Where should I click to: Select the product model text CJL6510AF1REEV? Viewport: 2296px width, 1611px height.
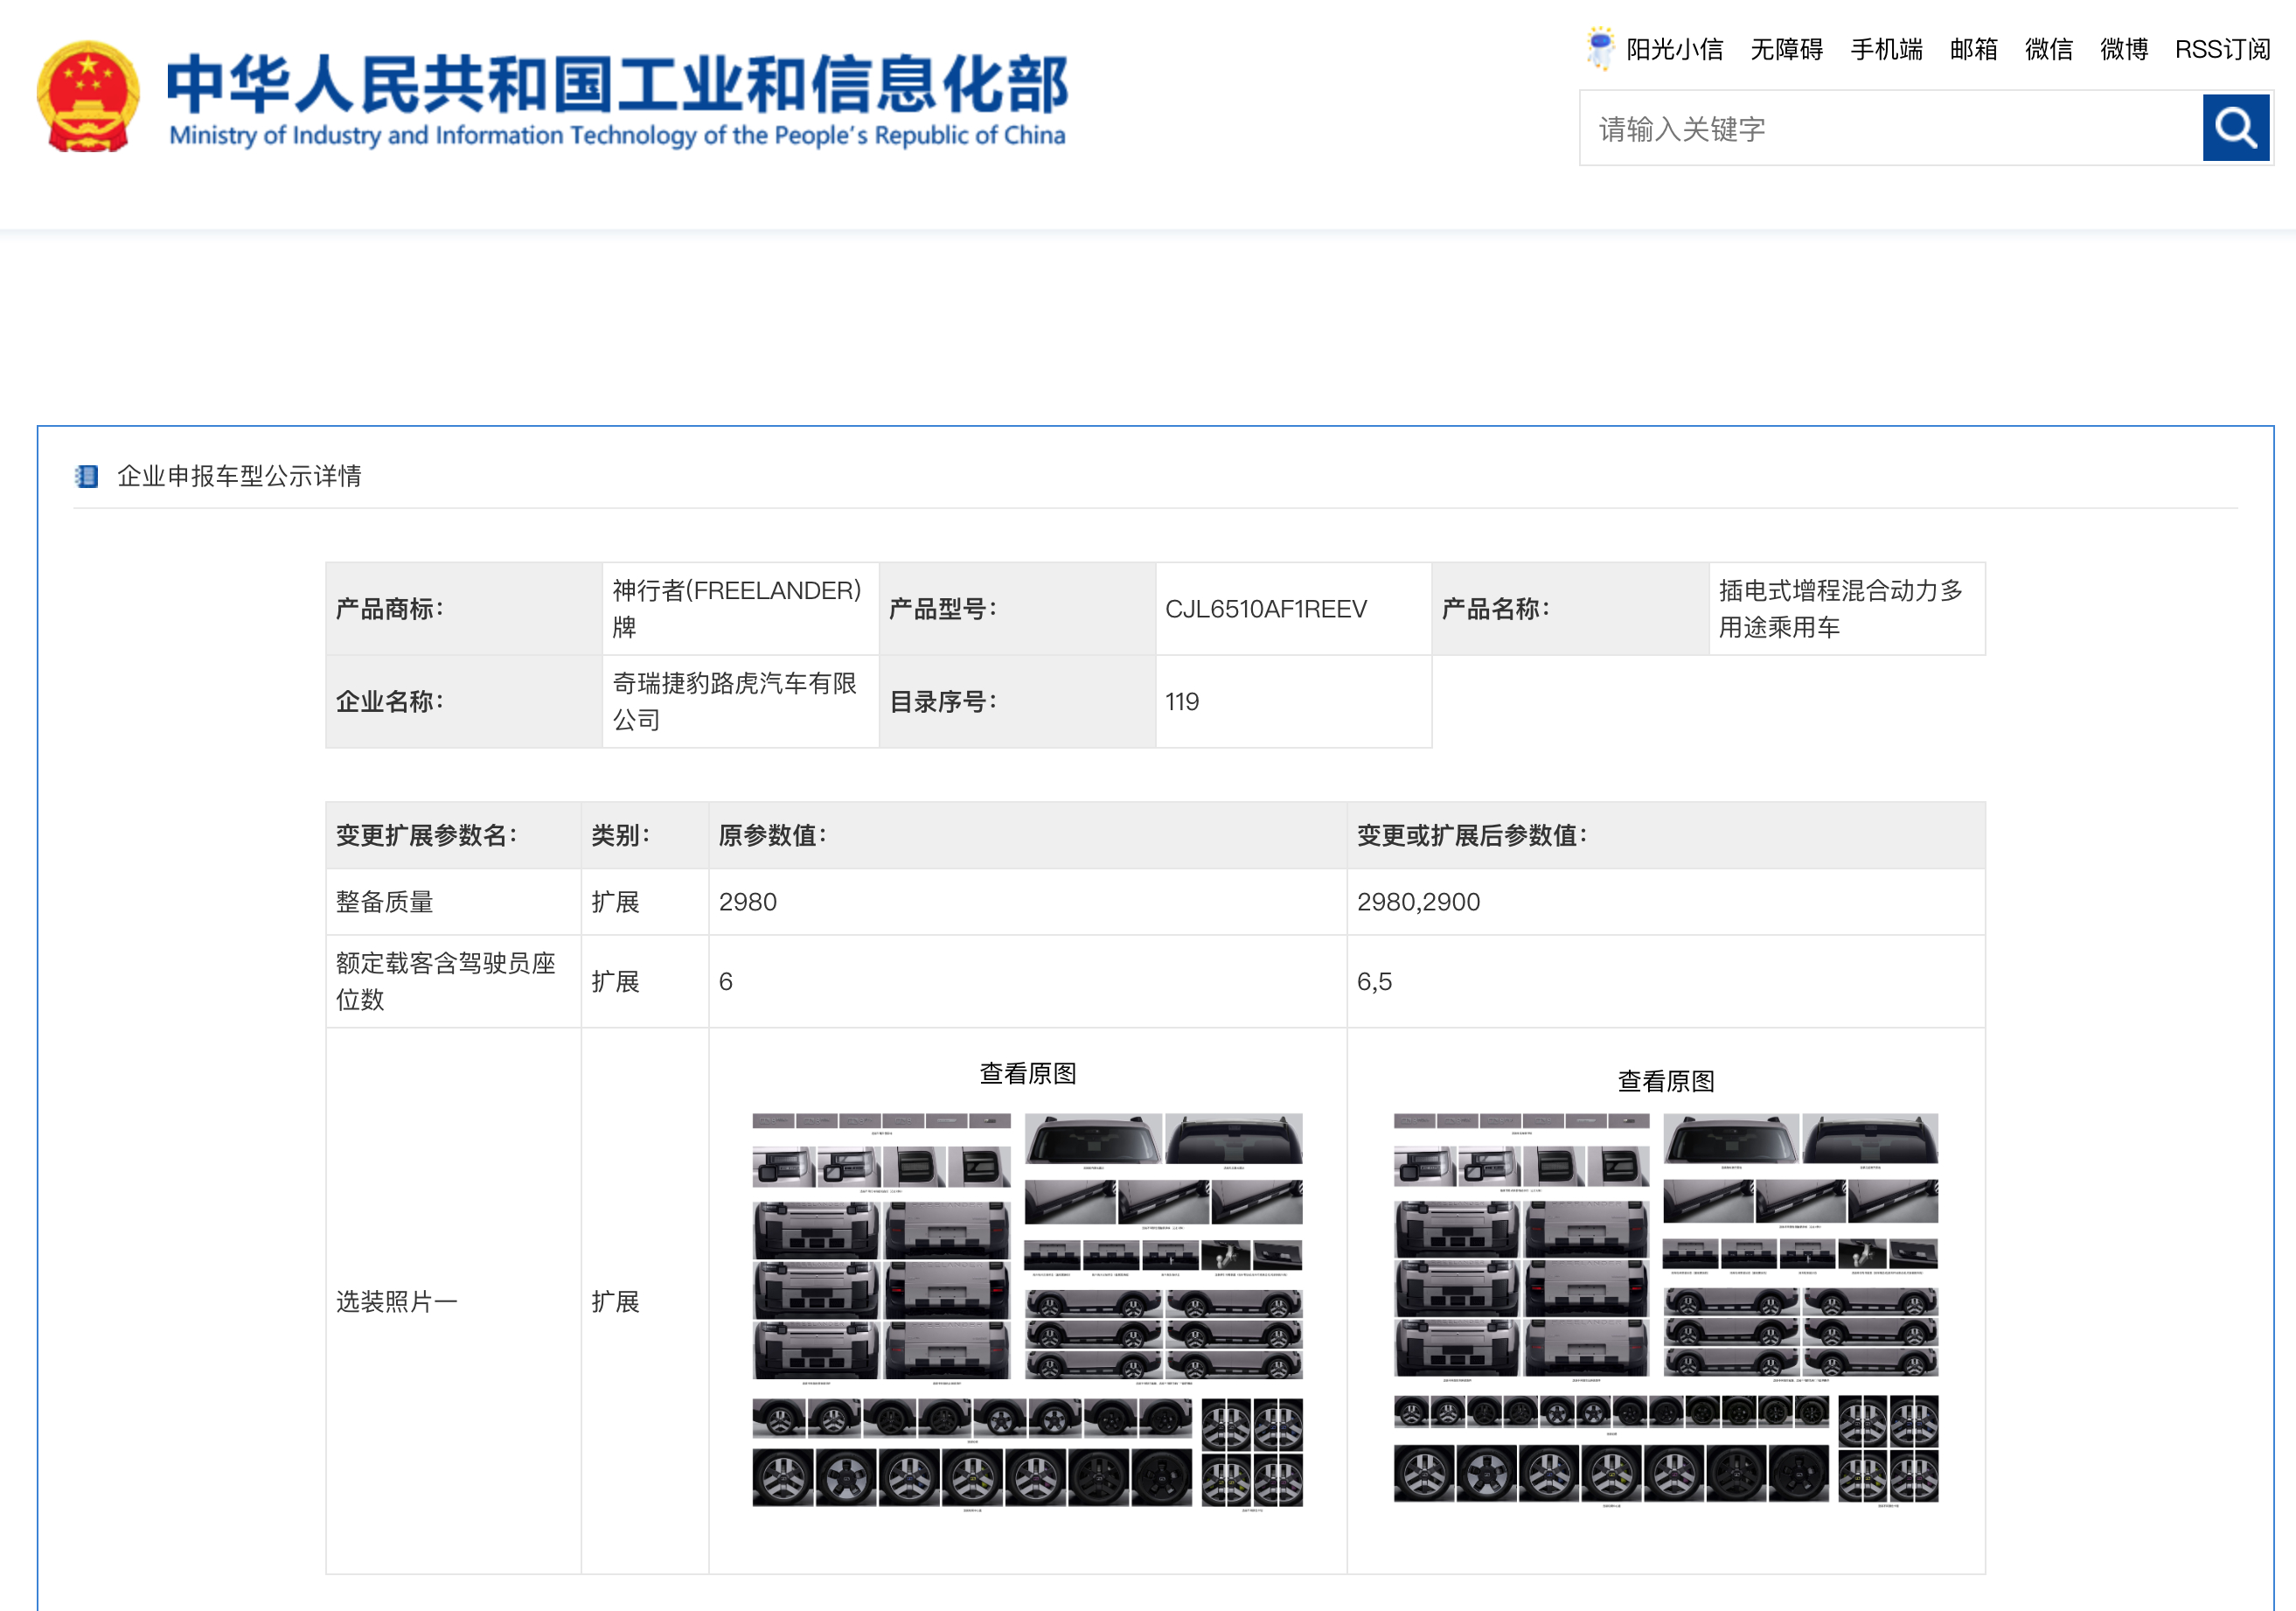click(x=1265, y=609)
